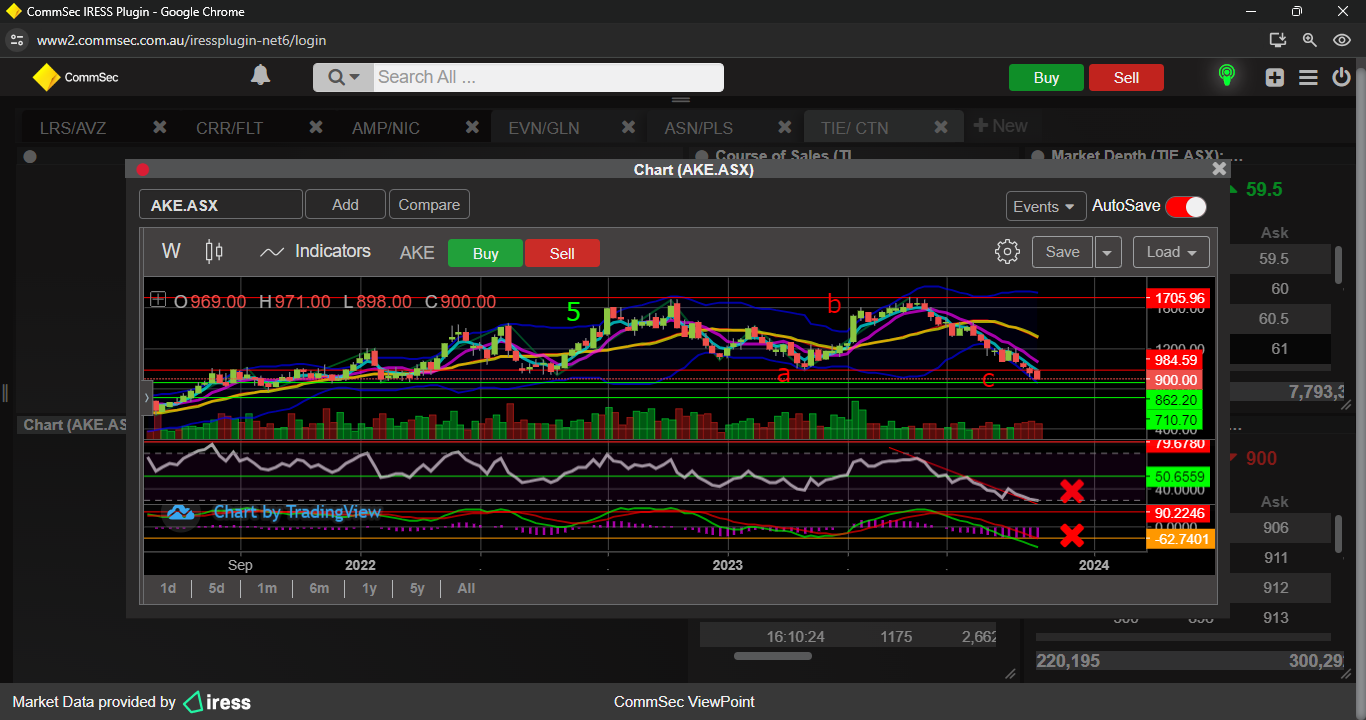The width and height of the screenshot is (1366, 720).
Task: Expand the chart legend plus box
Action: 158,299
